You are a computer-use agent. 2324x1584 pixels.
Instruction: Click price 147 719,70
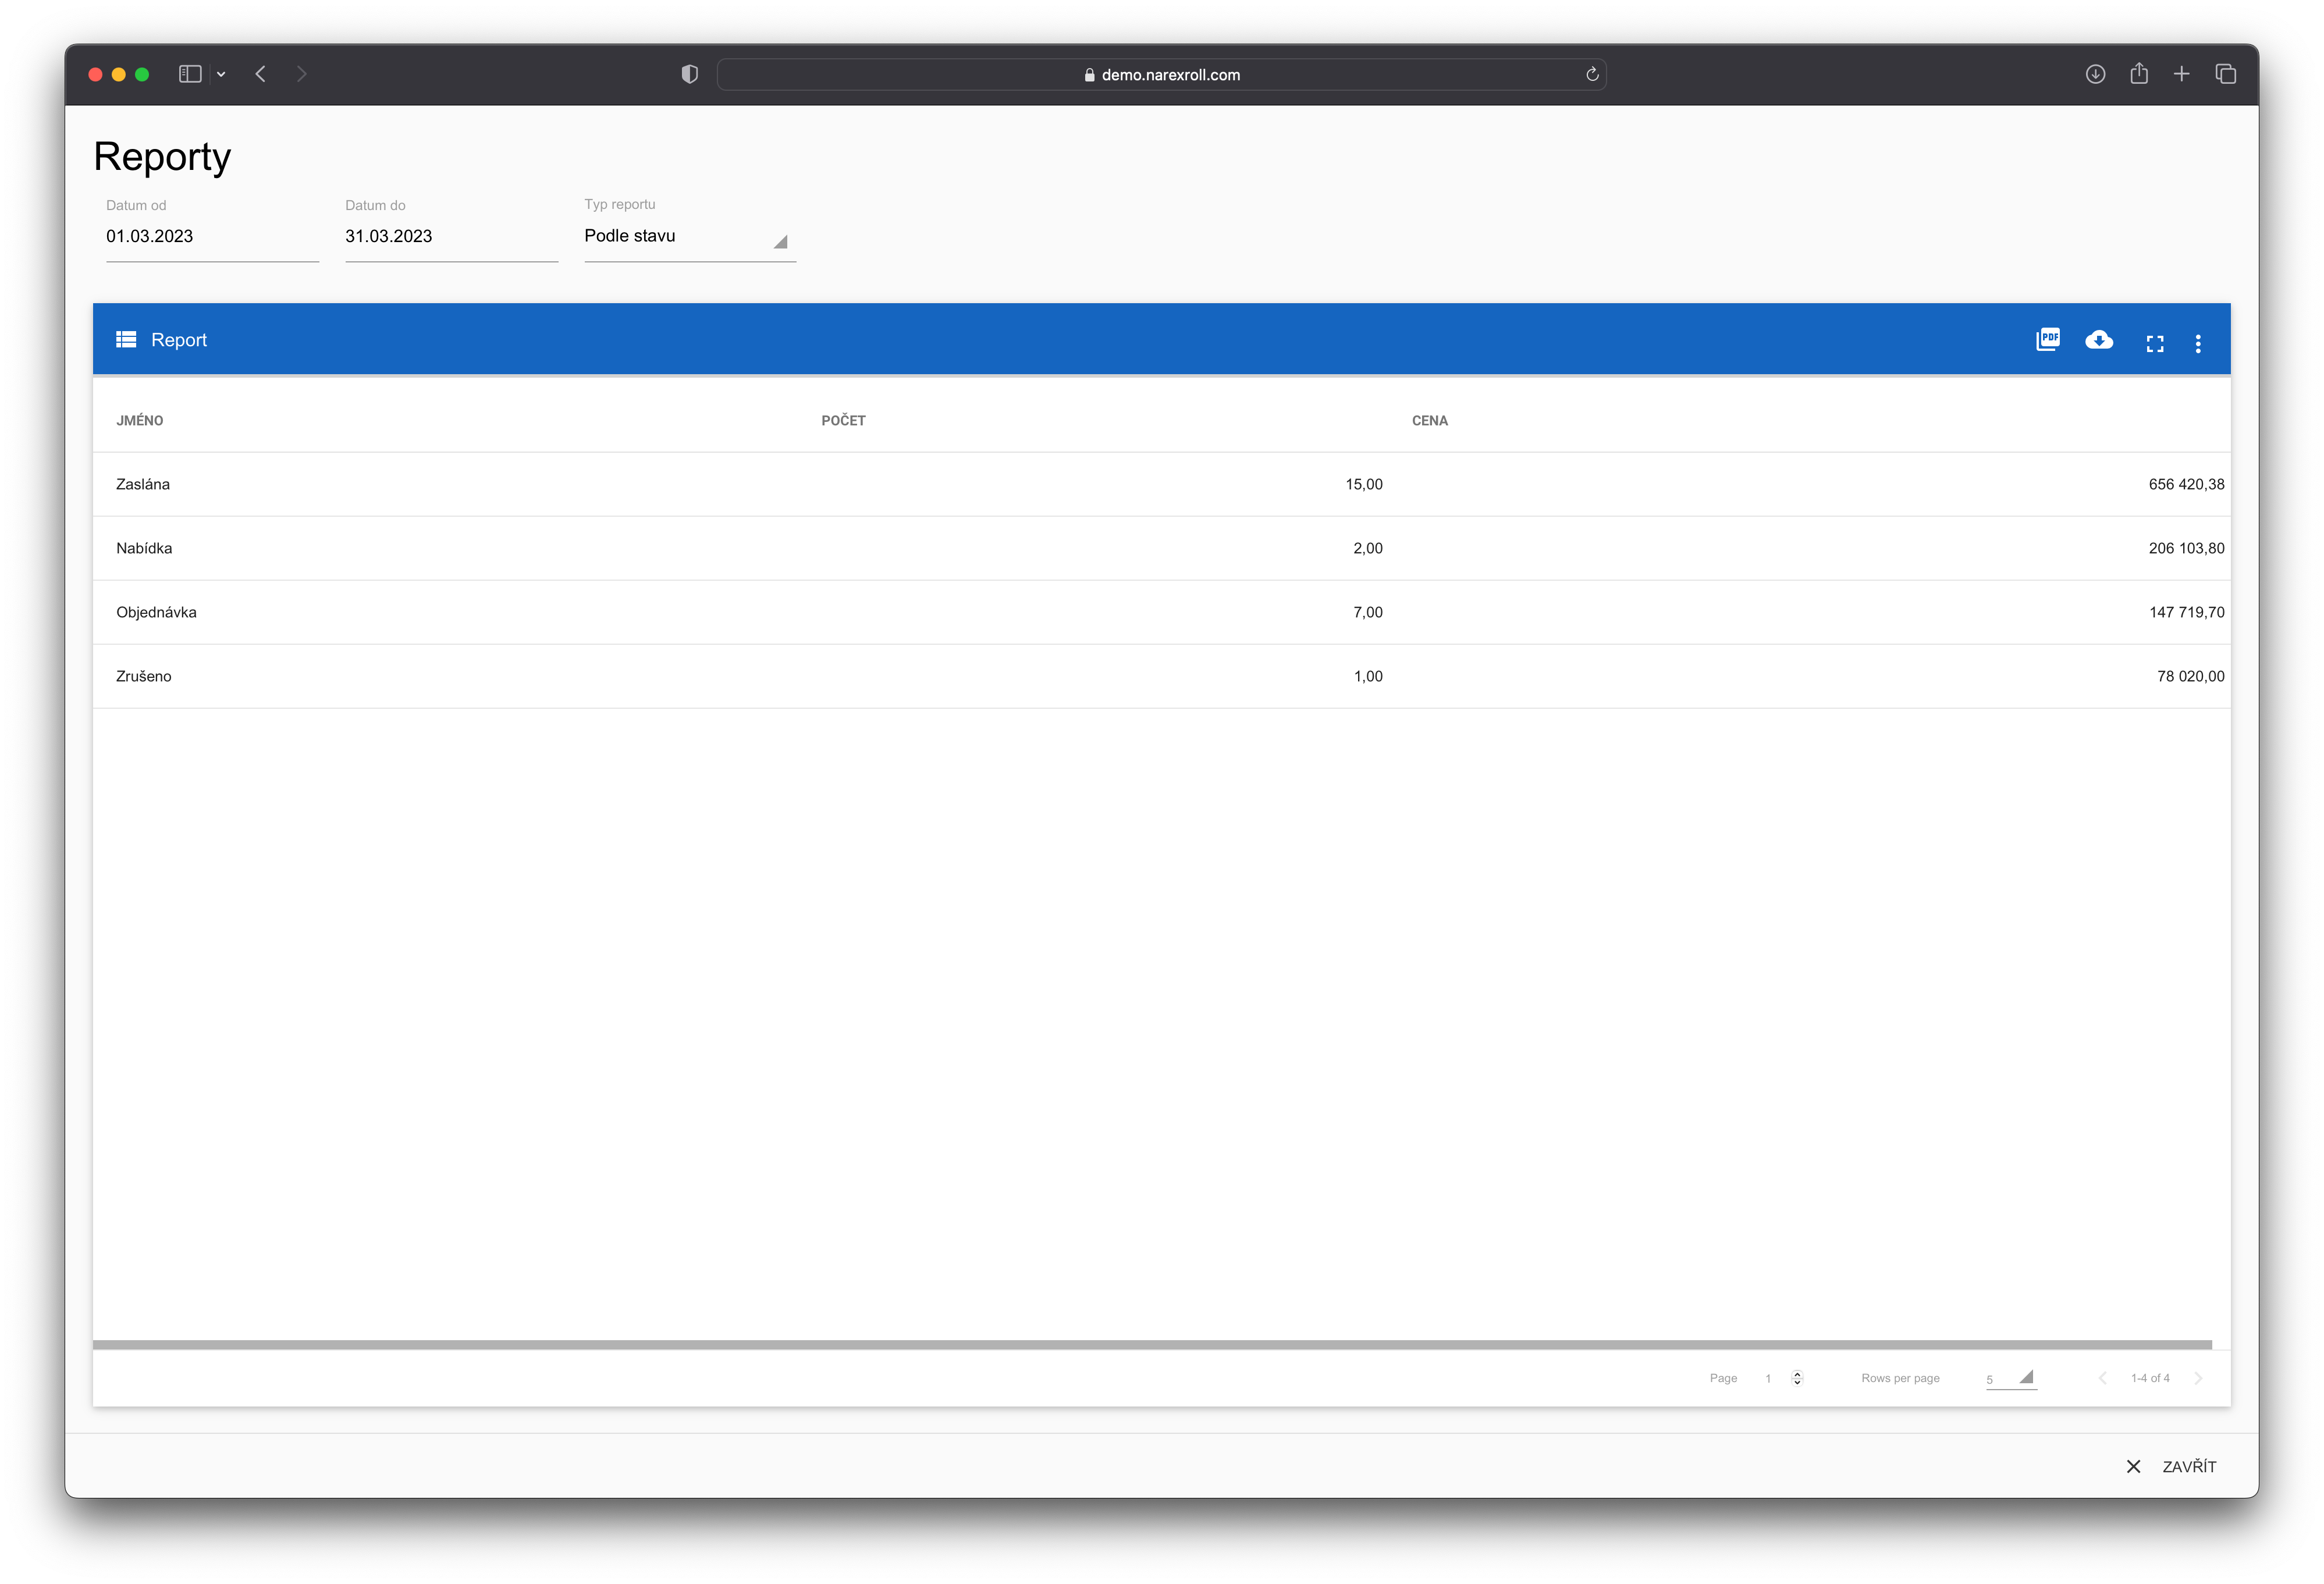(2186, 612)
